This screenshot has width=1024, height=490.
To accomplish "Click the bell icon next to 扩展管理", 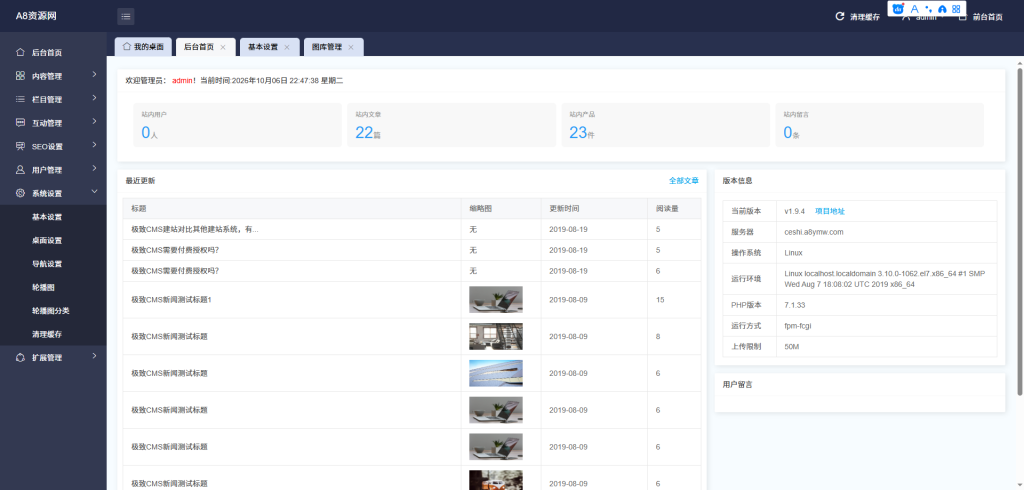I will coord(20,357).
